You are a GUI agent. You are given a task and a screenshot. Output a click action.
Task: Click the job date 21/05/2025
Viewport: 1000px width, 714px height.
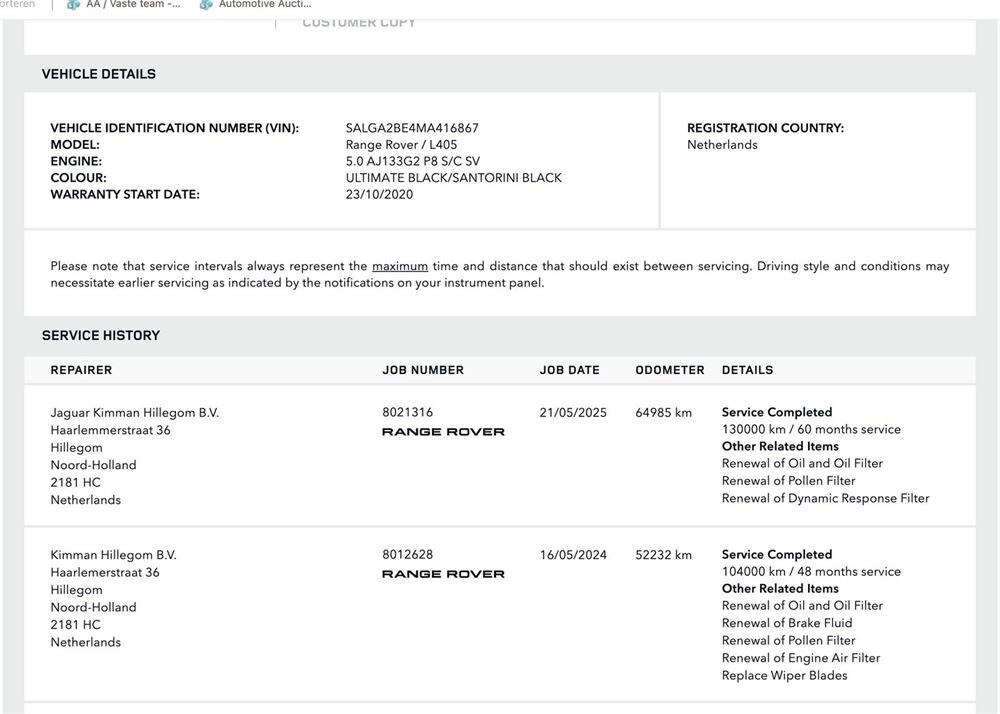coord(573,412)
